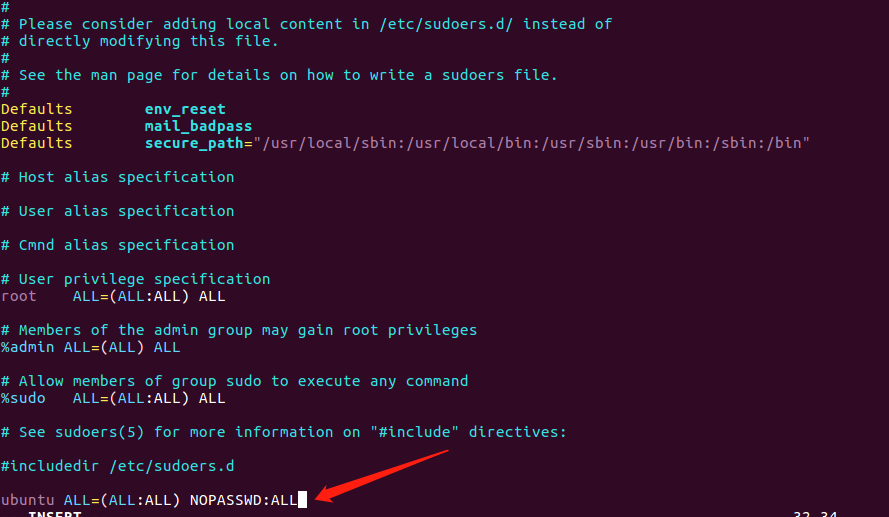Click the ubuntu username on last line

pos(27,500)
